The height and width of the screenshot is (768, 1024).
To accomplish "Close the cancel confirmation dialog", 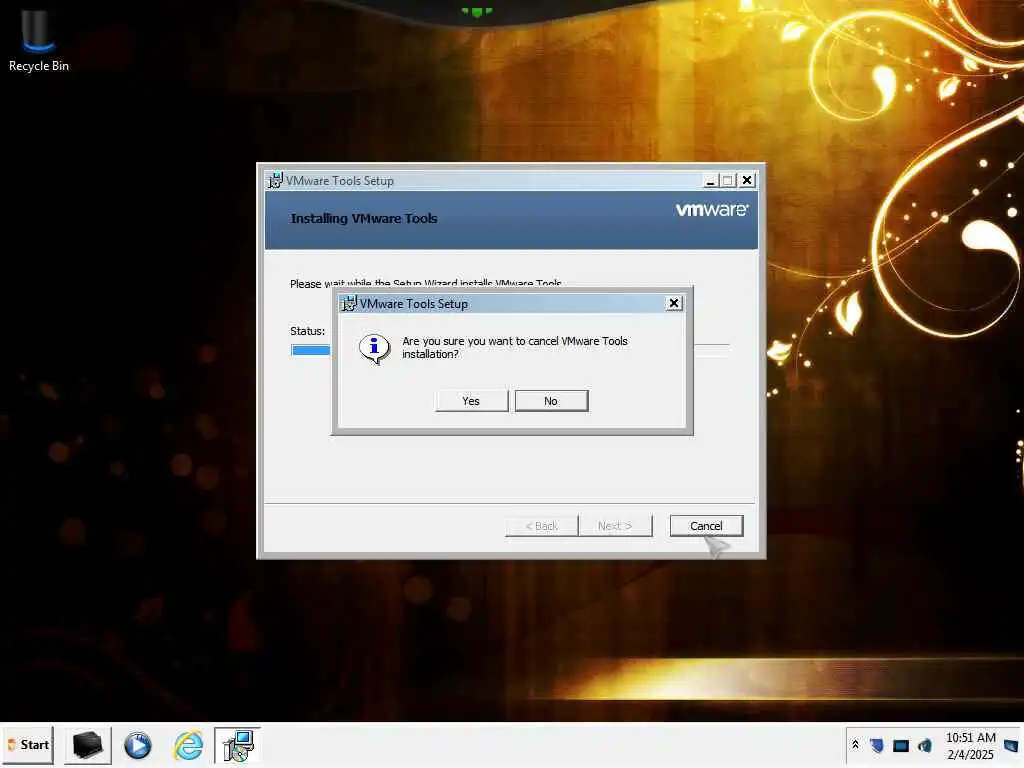I will [674, 303].
